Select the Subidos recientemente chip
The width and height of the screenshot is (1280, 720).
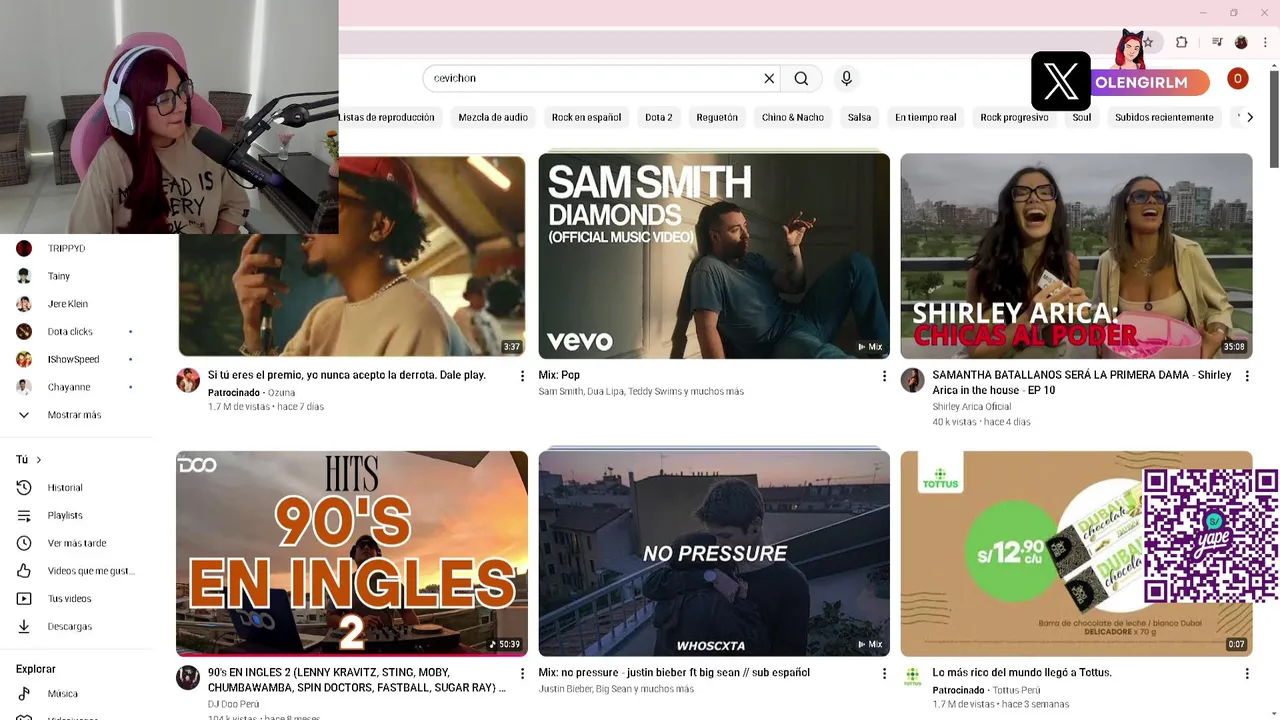pyautogui.click(x=1164, y=117)
